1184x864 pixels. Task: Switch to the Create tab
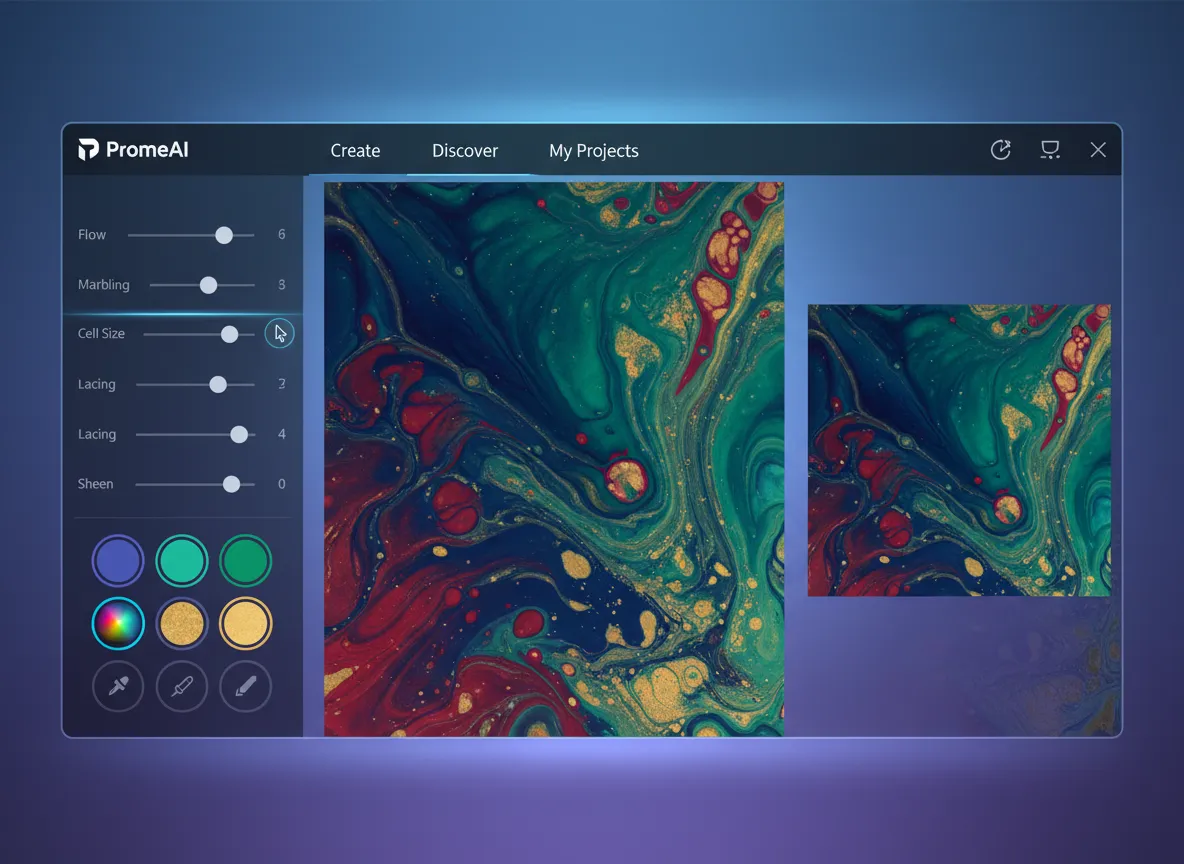[355, 151]
